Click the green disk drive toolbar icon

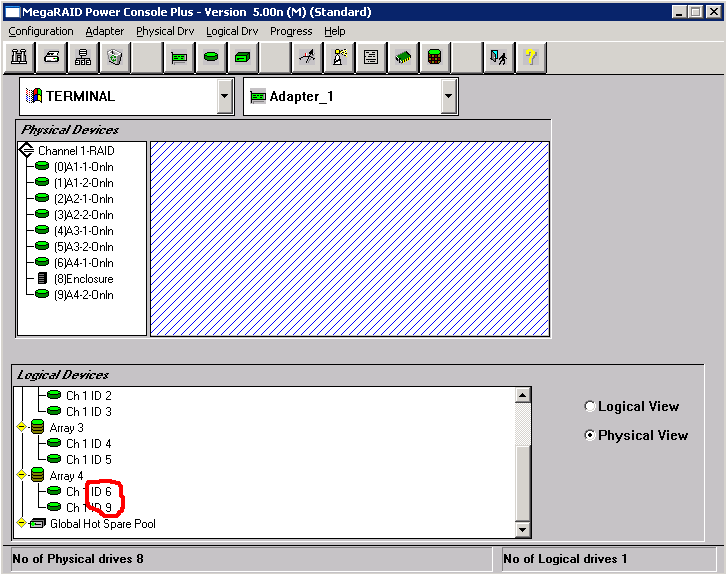[x=211, y=58]
